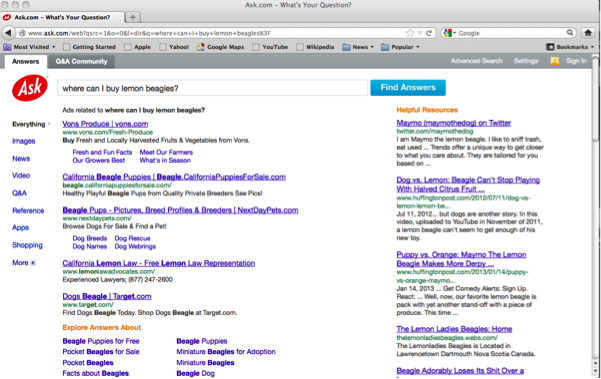Open new tab with plus button
This screenshot has height=379, width=601.
tap(133, 17)
